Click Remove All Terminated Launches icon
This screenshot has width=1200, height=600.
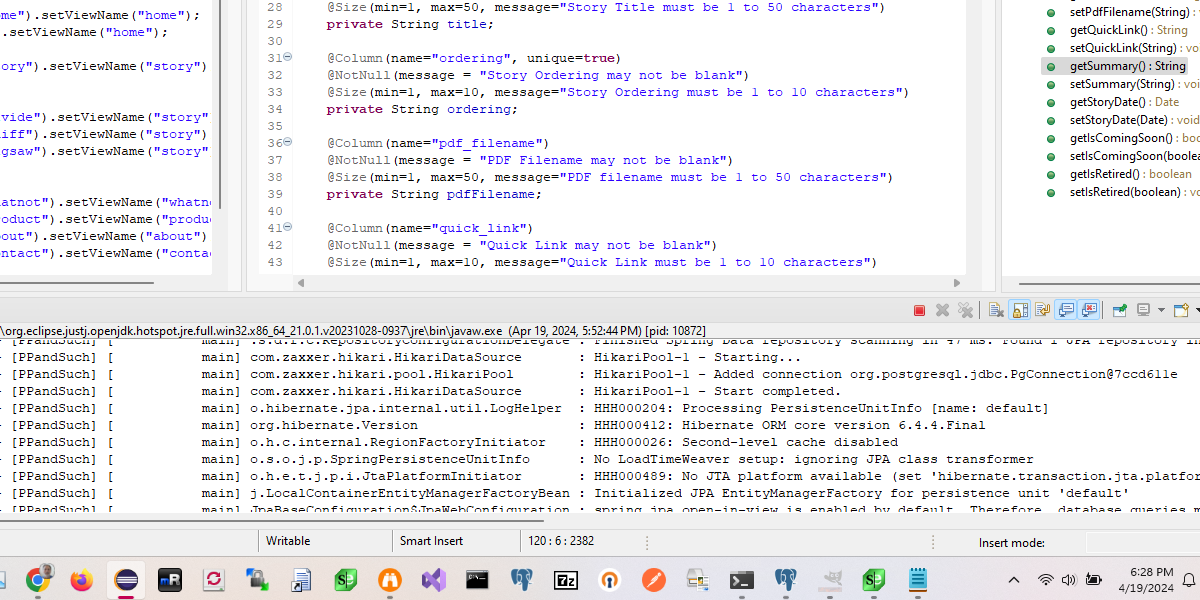[x=965, y=311]
